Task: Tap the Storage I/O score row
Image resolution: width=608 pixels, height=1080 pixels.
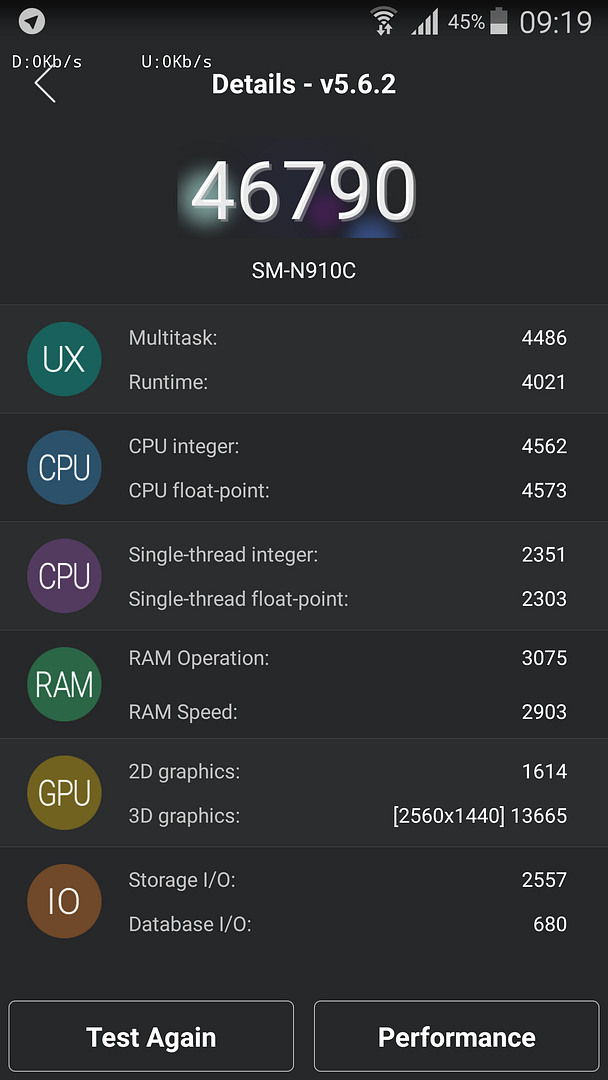Action: [347, 880]
